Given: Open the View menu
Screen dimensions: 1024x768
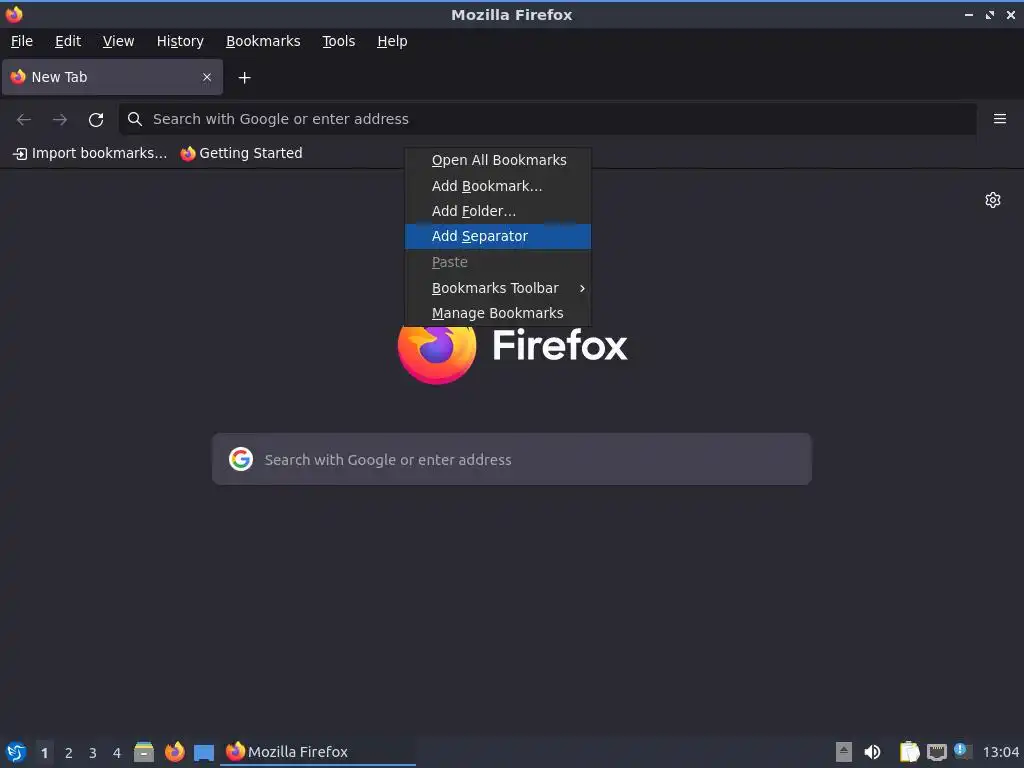Looking at the screenshot, I should [x=118, y=41].
